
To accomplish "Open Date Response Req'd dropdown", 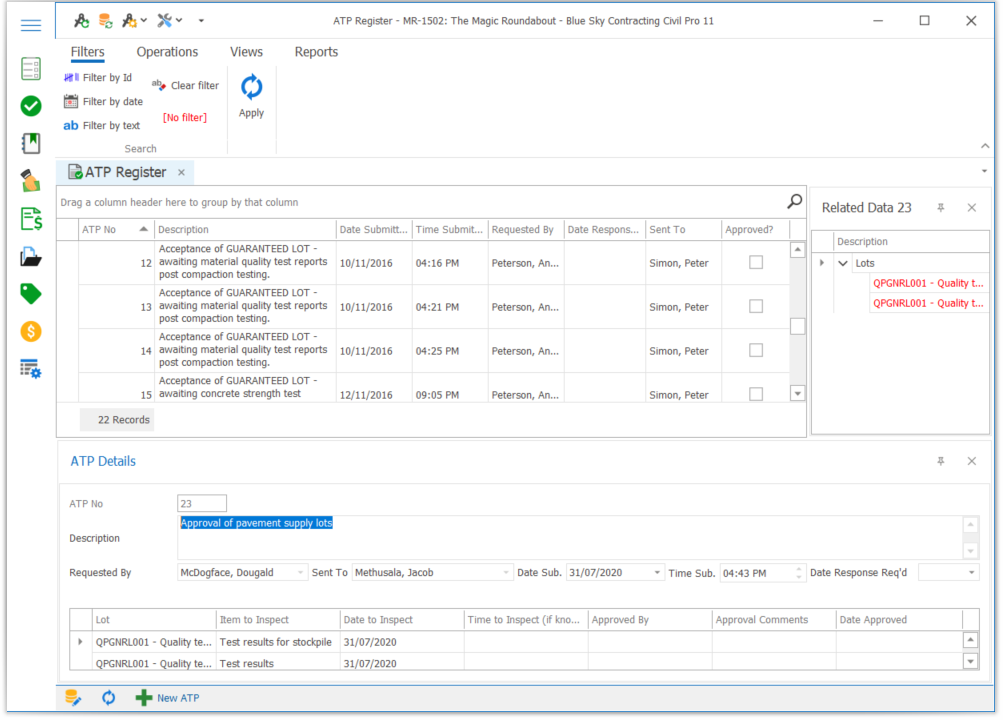I will [972, 573].
